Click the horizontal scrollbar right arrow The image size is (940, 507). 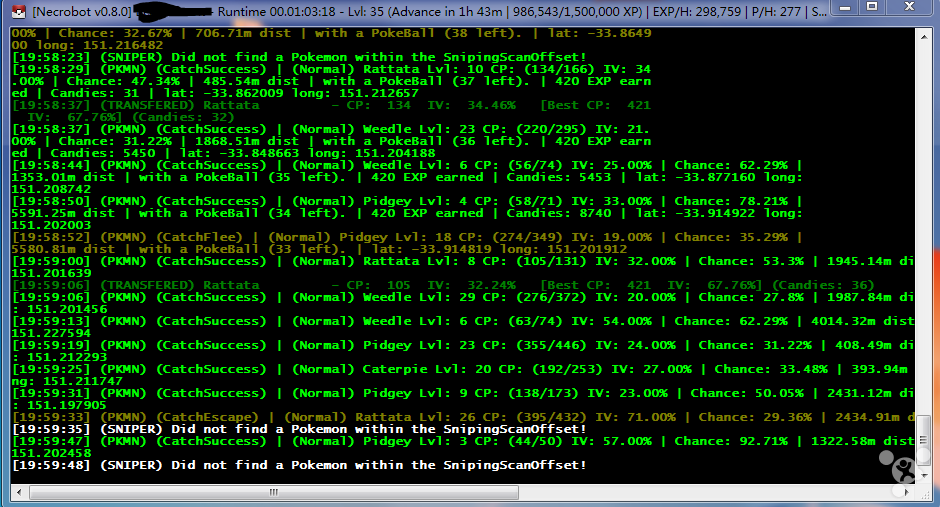(x=908, y=492)
